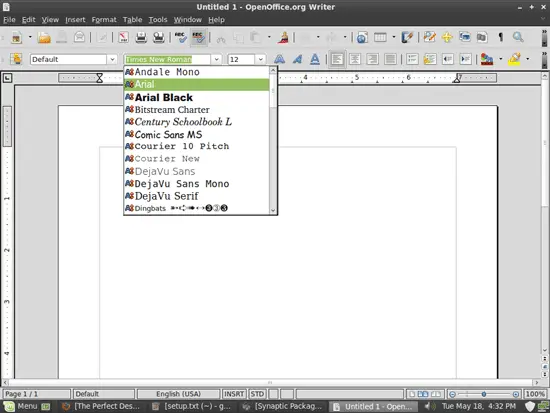Select Centered paragraph alignment icon
Image resolution: width=550 pixels, height=413 pixels.
click(x=355, y=59)
